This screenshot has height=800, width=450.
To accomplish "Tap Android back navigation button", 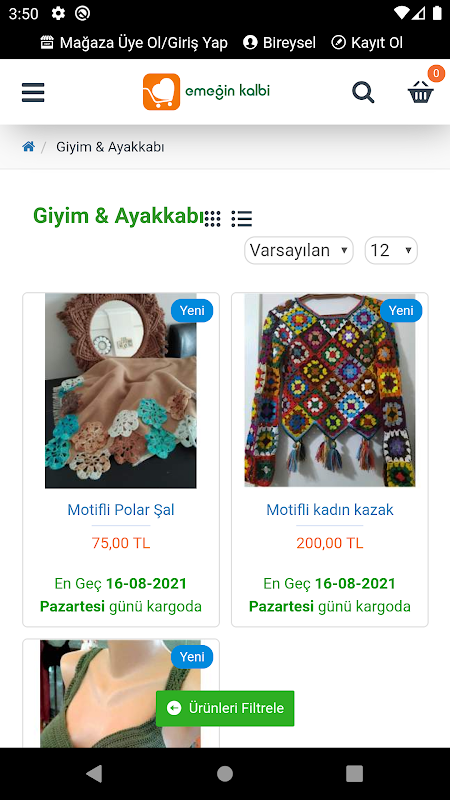I will pos(94,773).
